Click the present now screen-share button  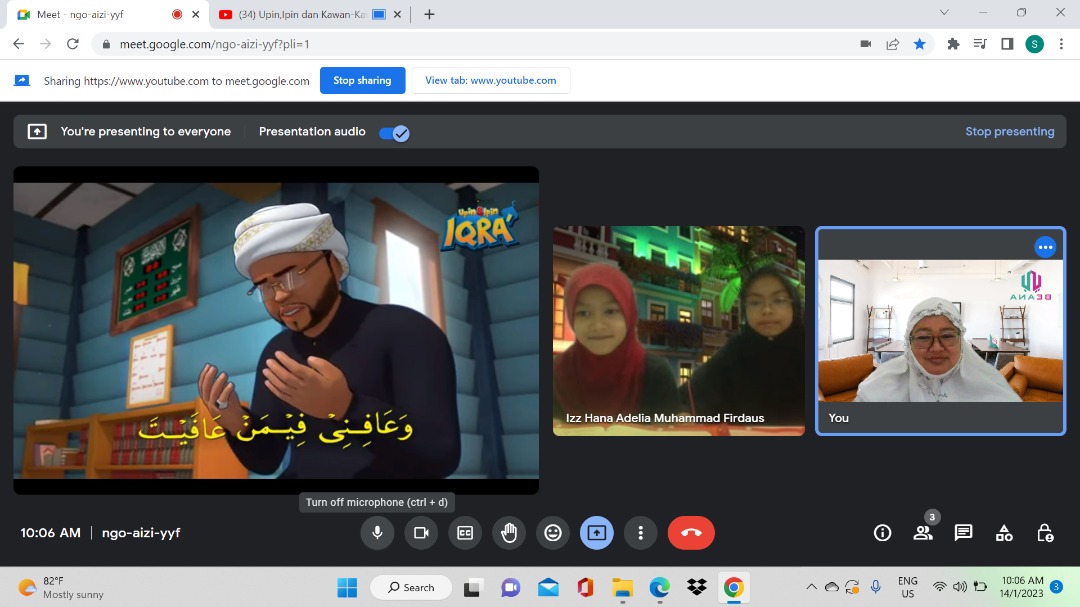tap(596, 533)
